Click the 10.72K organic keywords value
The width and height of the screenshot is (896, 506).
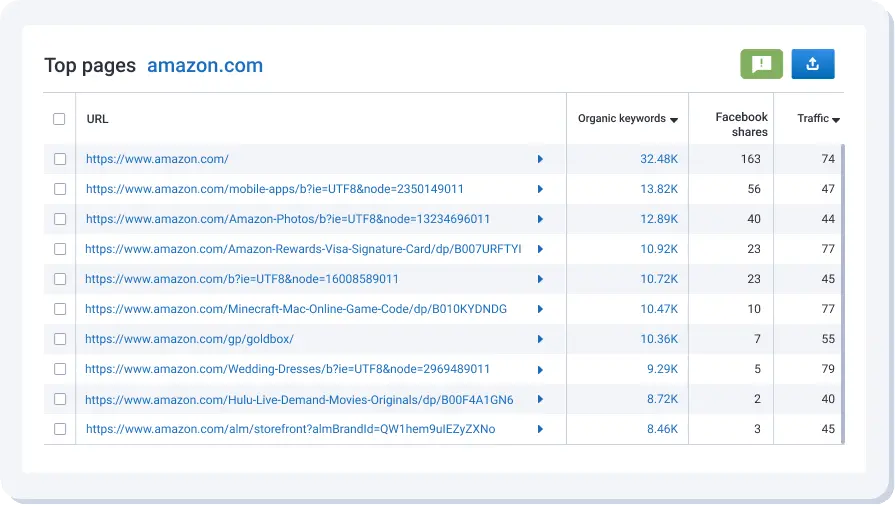coord(659,279)
